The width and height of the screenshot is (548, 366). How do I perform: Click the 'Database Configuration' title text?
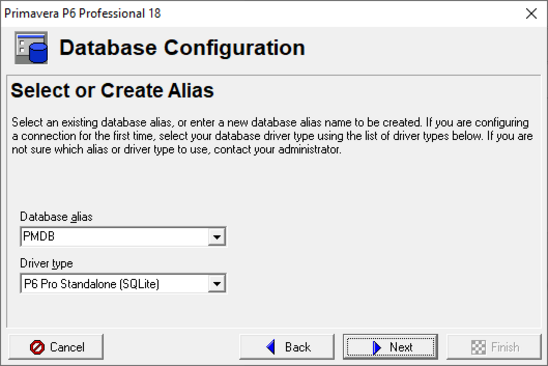click(182, 48)
